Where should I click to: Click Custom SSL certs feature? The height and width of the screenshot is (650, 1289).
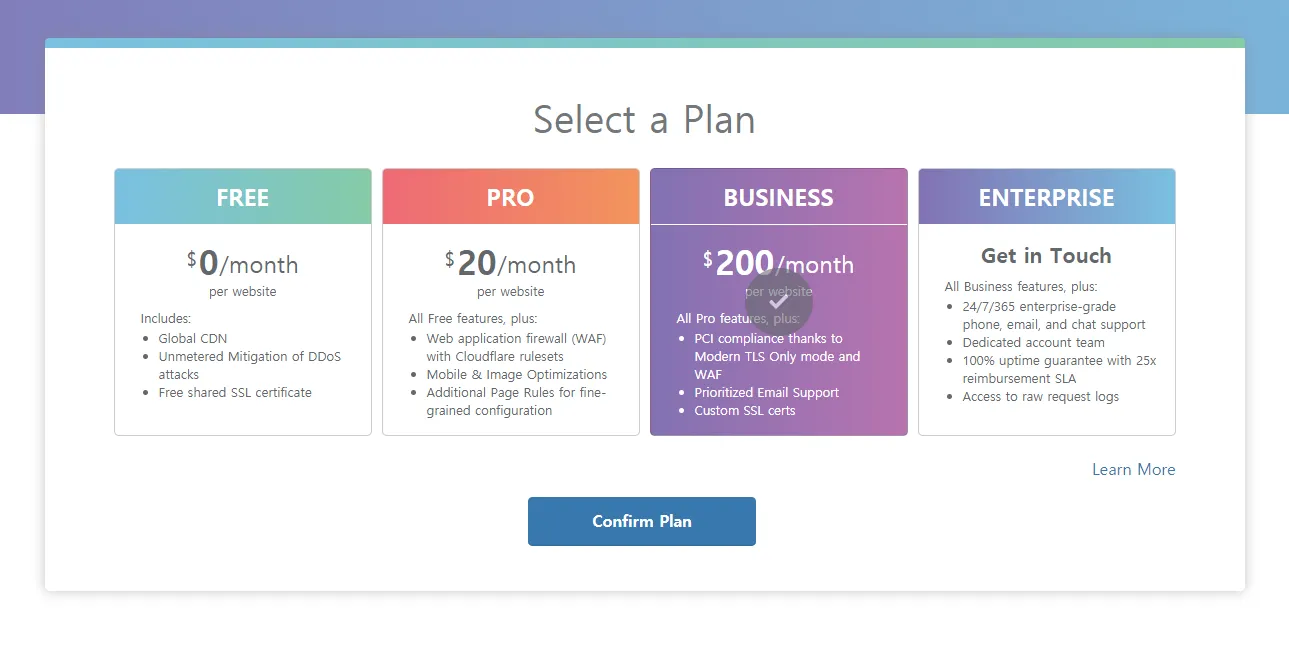coord(744,410)
